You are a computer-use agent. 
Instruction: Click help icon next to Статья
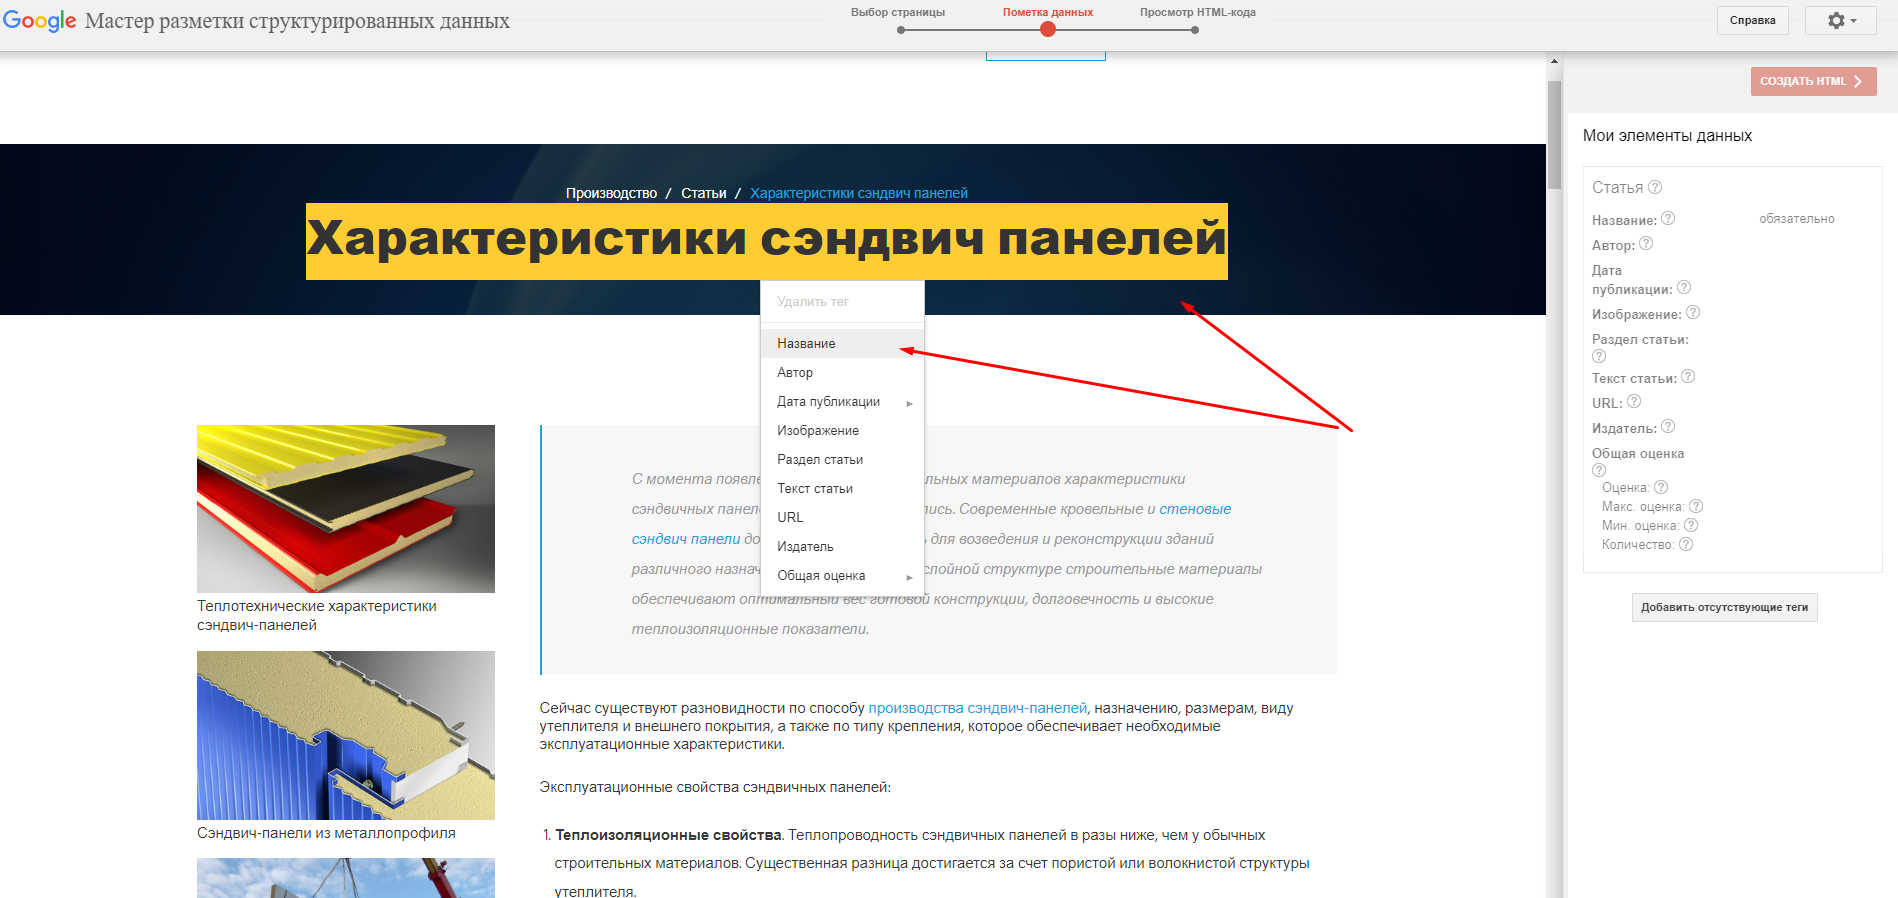tap(1655, 187)
